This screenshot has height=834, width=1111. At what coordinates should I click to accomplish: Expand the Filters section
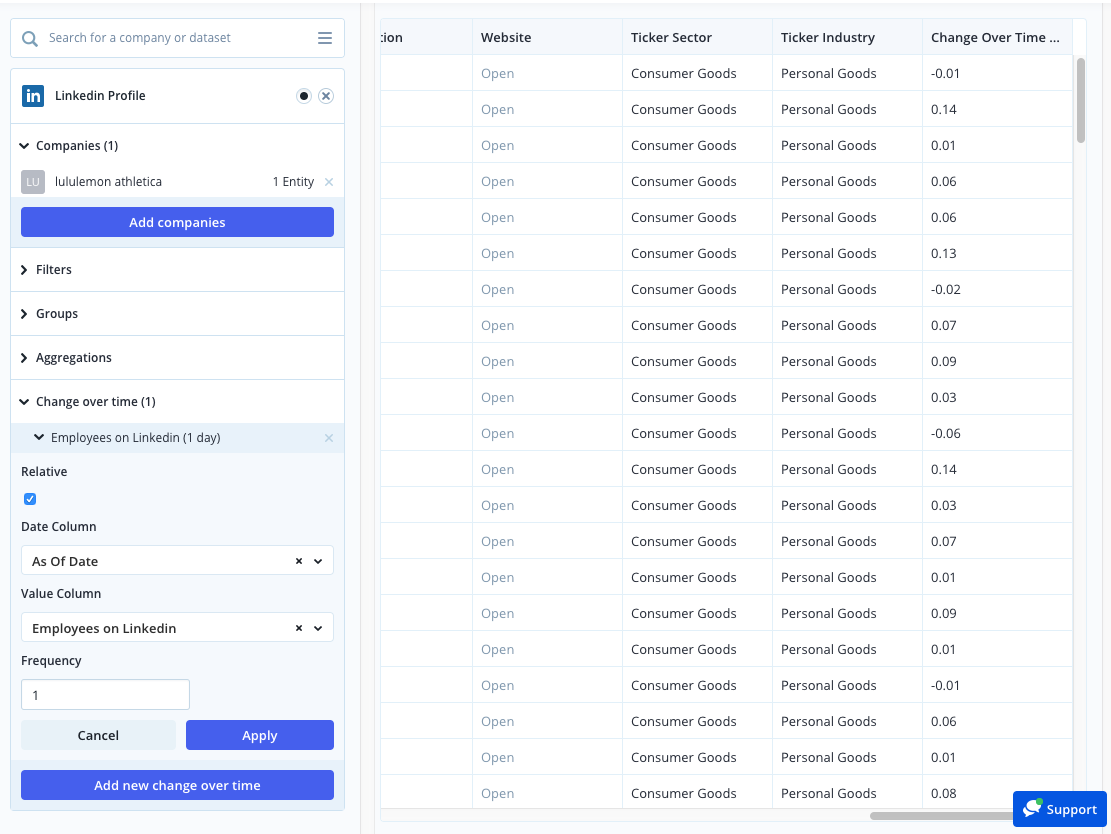(x=24, y=269)
